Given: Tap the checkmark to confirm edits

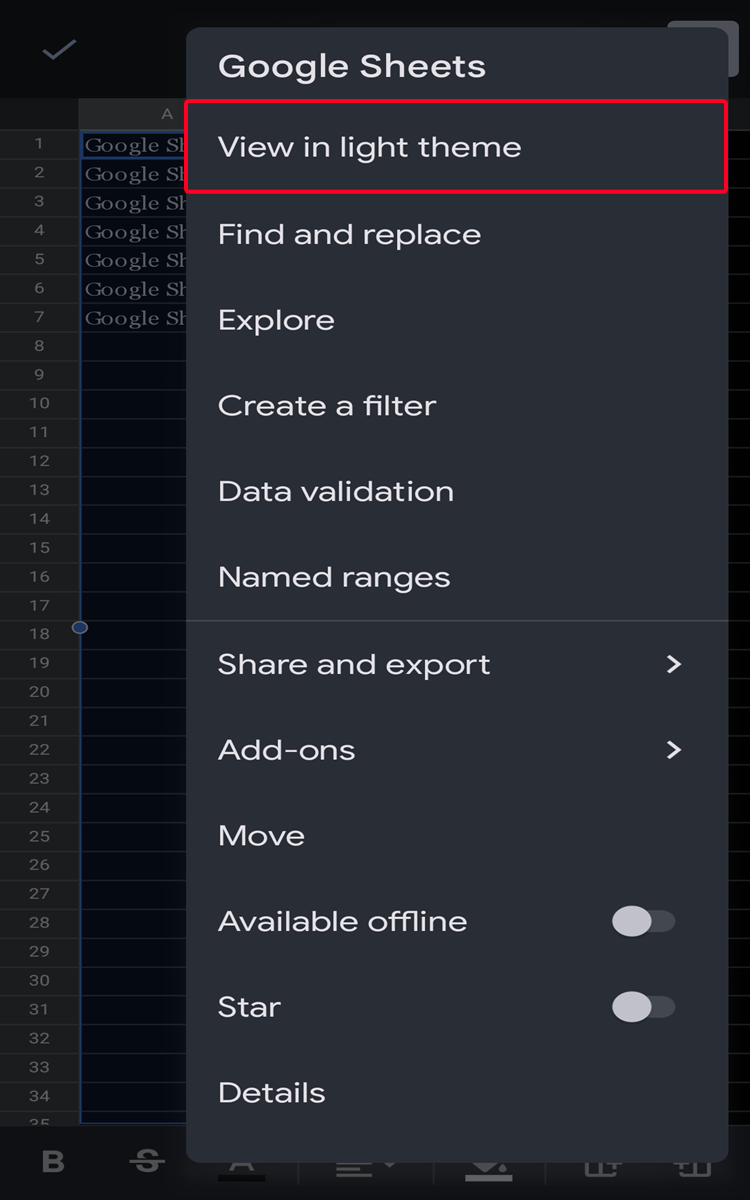Looking at the screenshot, I should pos(57,50).
